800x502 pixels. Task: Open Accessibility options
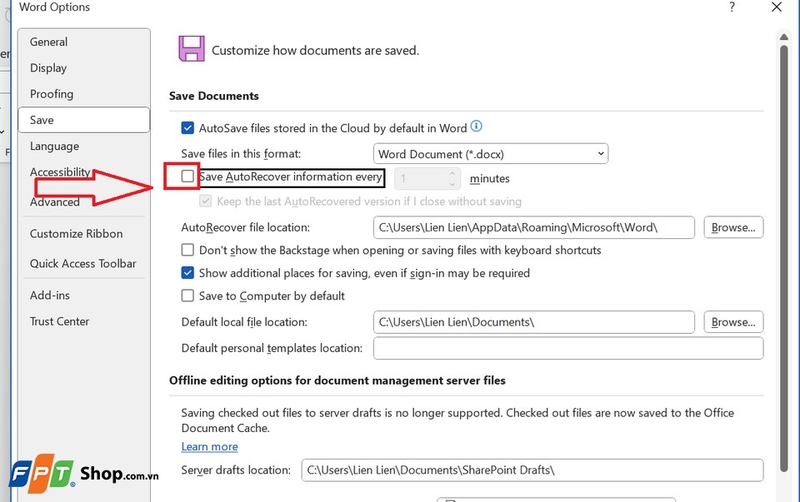pyautogui.click(x=60, y=172)
